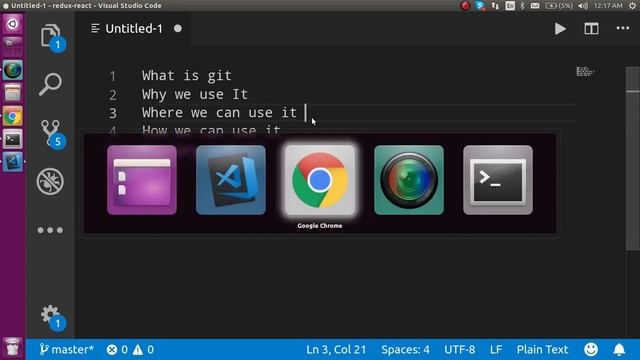This screenshot has width=640, height=360.
Task: Click line 2 text 'Why we use It'
Action: tap(195, 94)
